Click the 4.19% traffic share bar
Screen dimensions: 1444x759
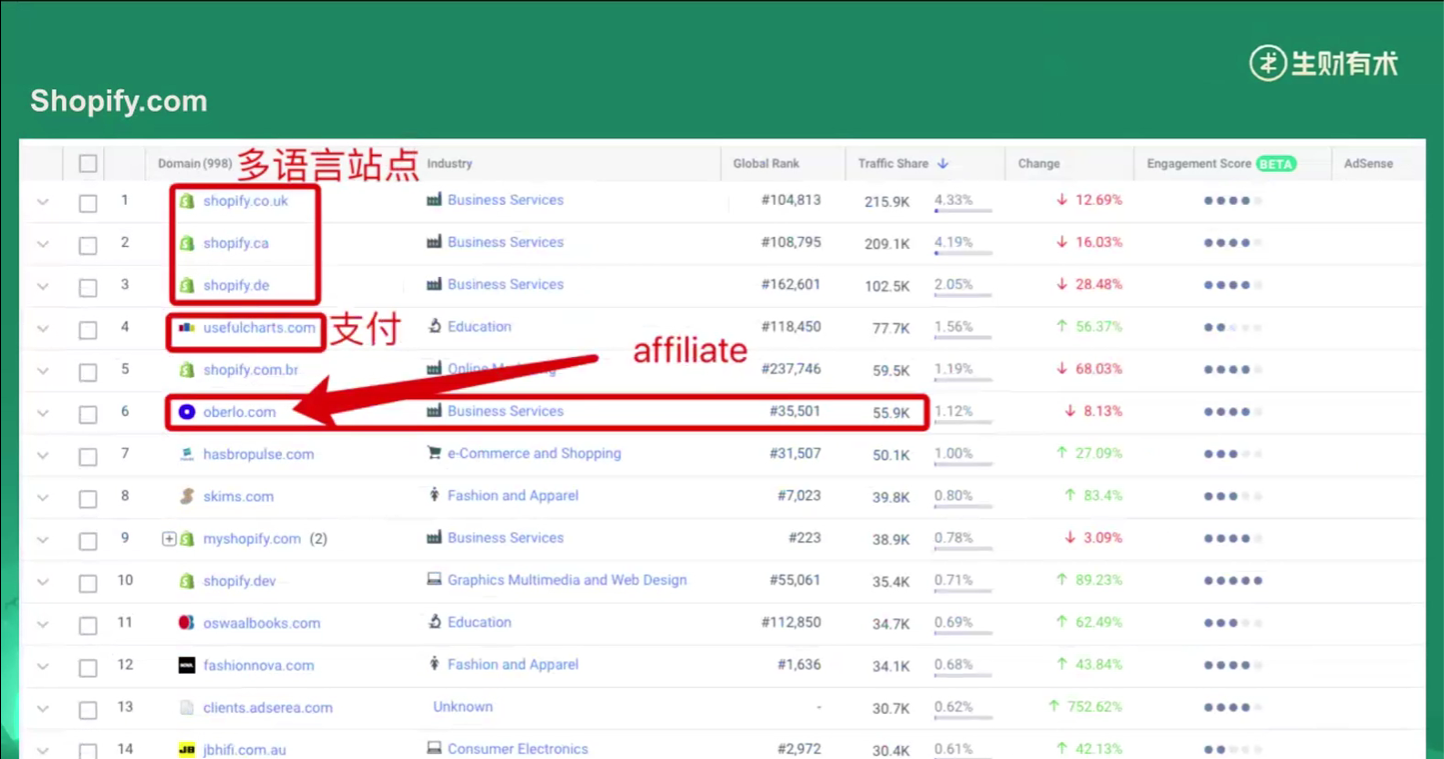click(x=963, y=253)
